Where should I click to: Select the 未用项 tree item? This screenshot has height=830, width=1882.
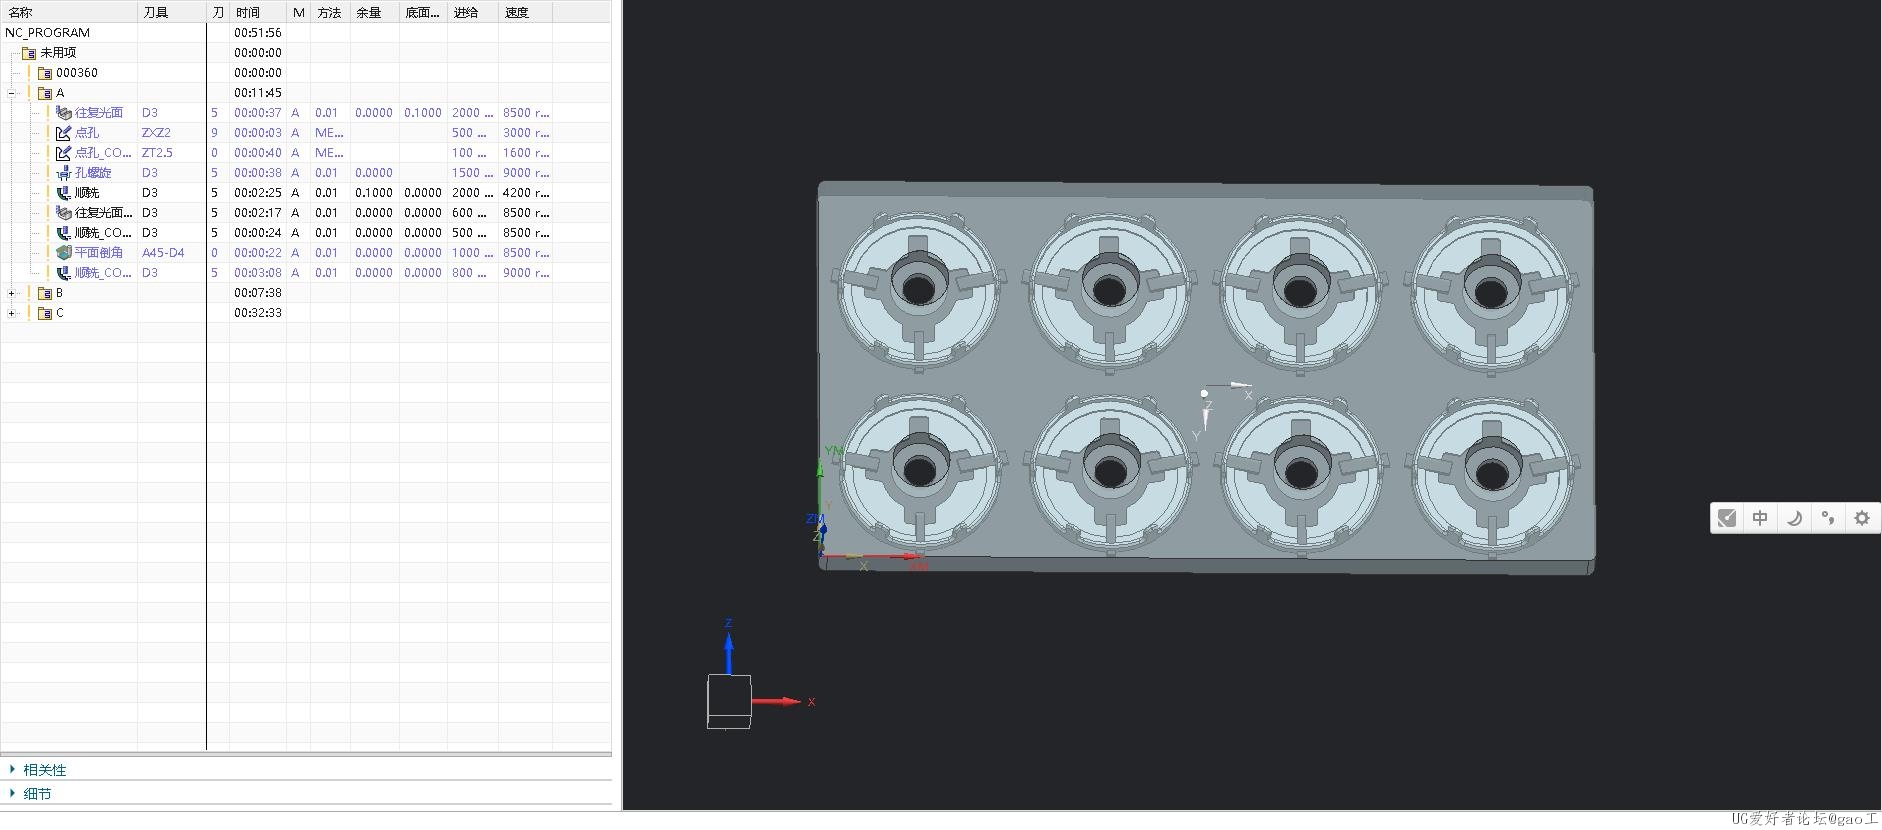coord(58,53)
